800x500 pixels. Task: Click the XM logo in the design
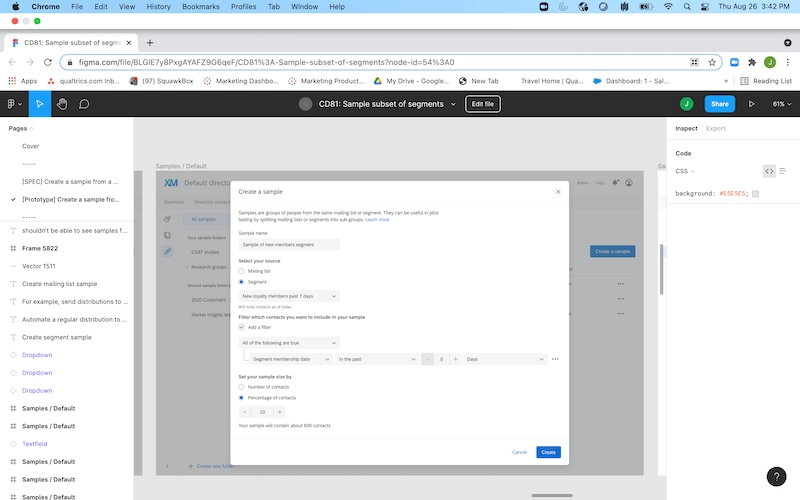pos(171,183)
